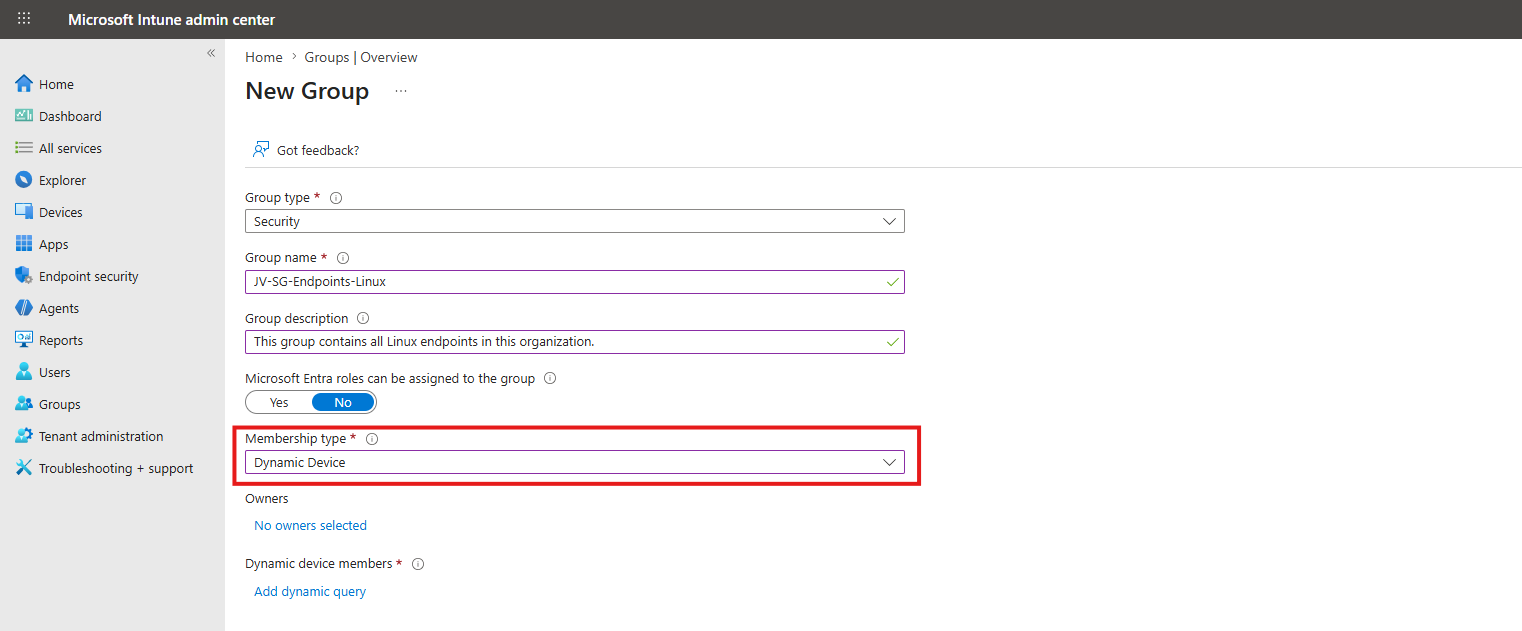Click the New Group page heading
Viewport: 1522px width, 631px height.
point(307,91)
